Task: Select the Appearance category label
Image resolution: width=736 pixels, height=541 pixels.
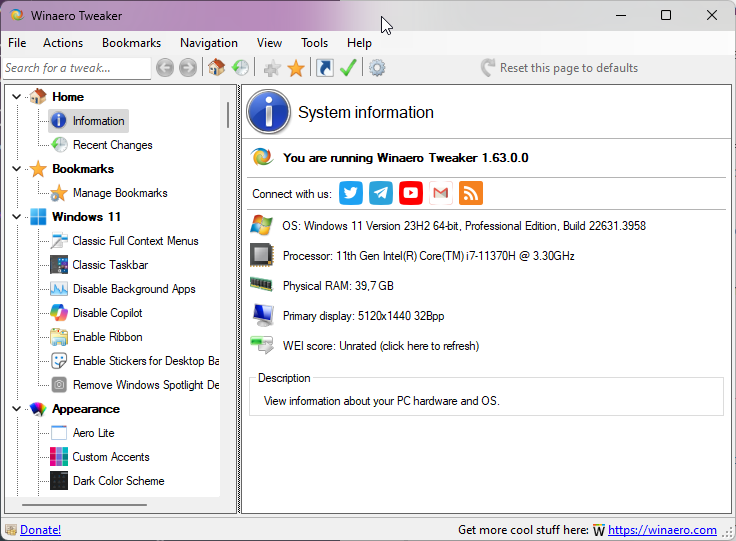Action: click(x=86, y=409)
